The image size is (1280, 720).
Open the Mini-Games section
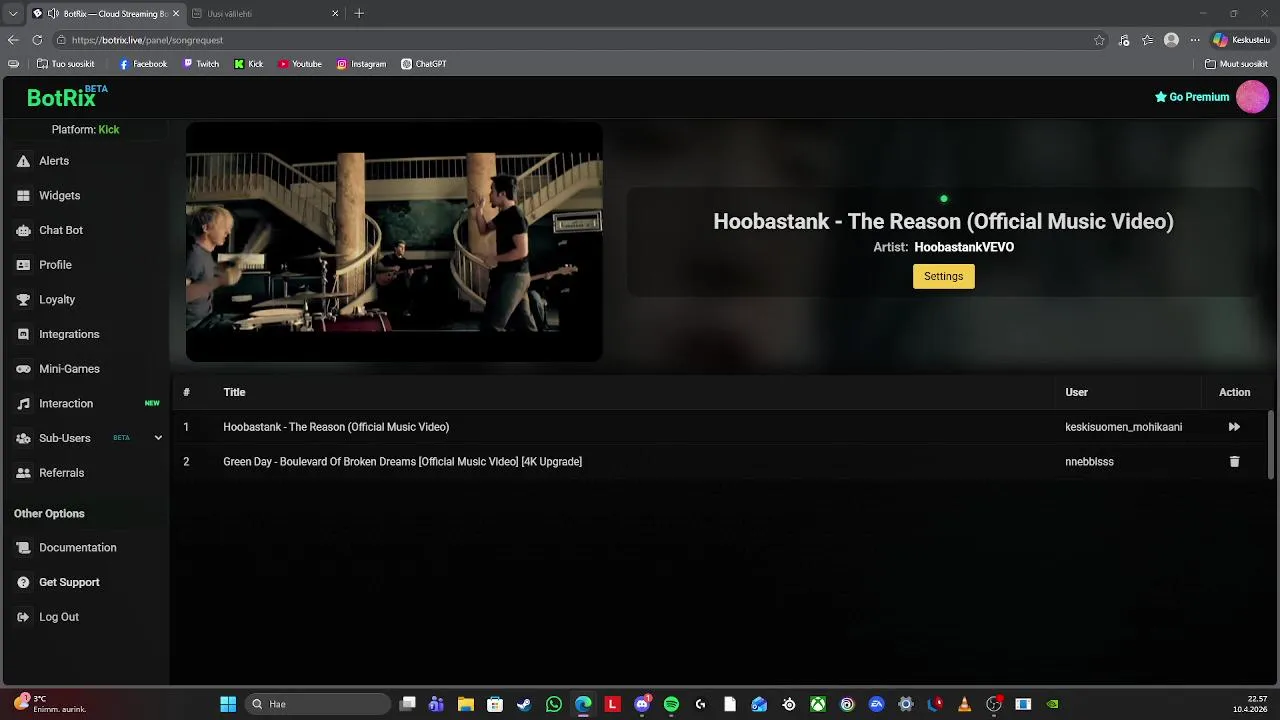coord(69,369)
